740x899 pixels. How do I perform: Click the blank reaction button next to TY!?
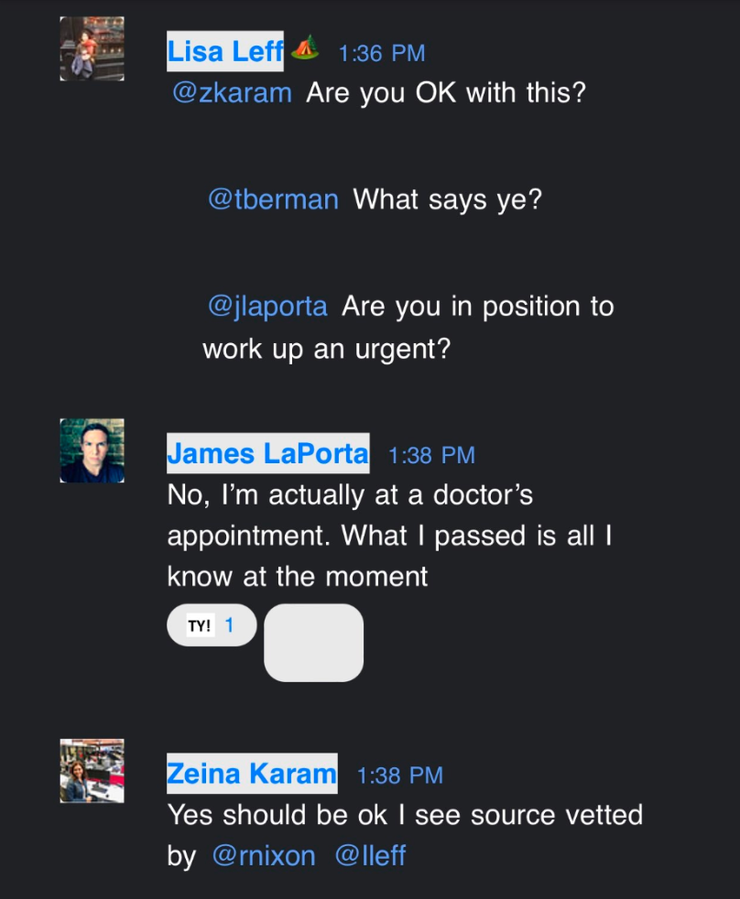click(x=313, y=642)
